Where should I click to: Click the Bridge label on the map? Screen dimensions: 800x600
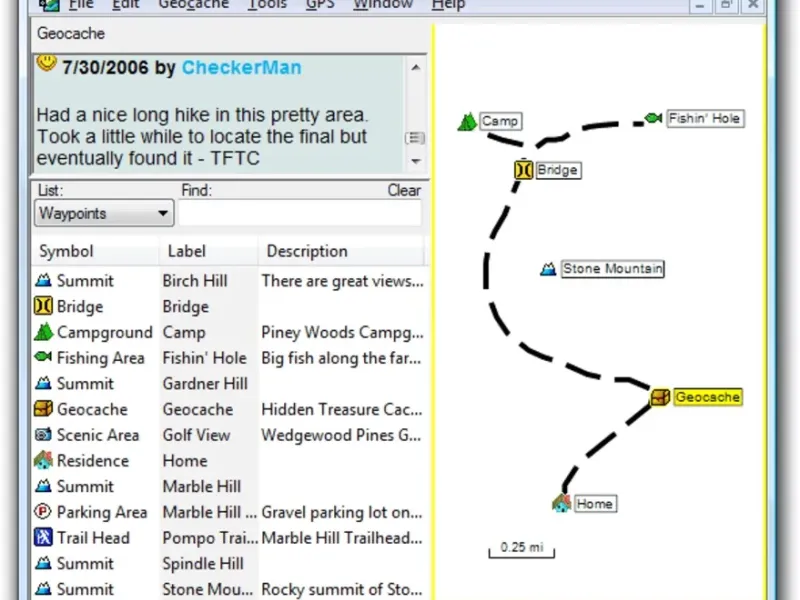tap(558, 170)
